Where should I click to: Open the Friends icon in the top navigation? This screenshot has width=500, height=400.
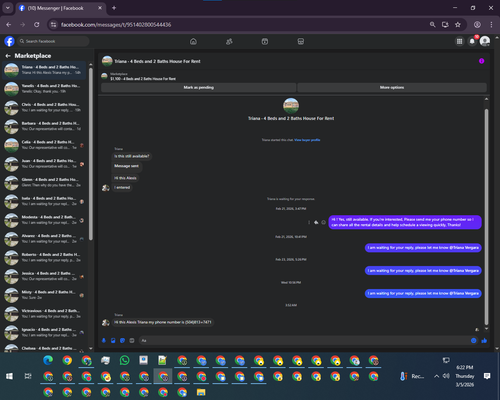229,41
